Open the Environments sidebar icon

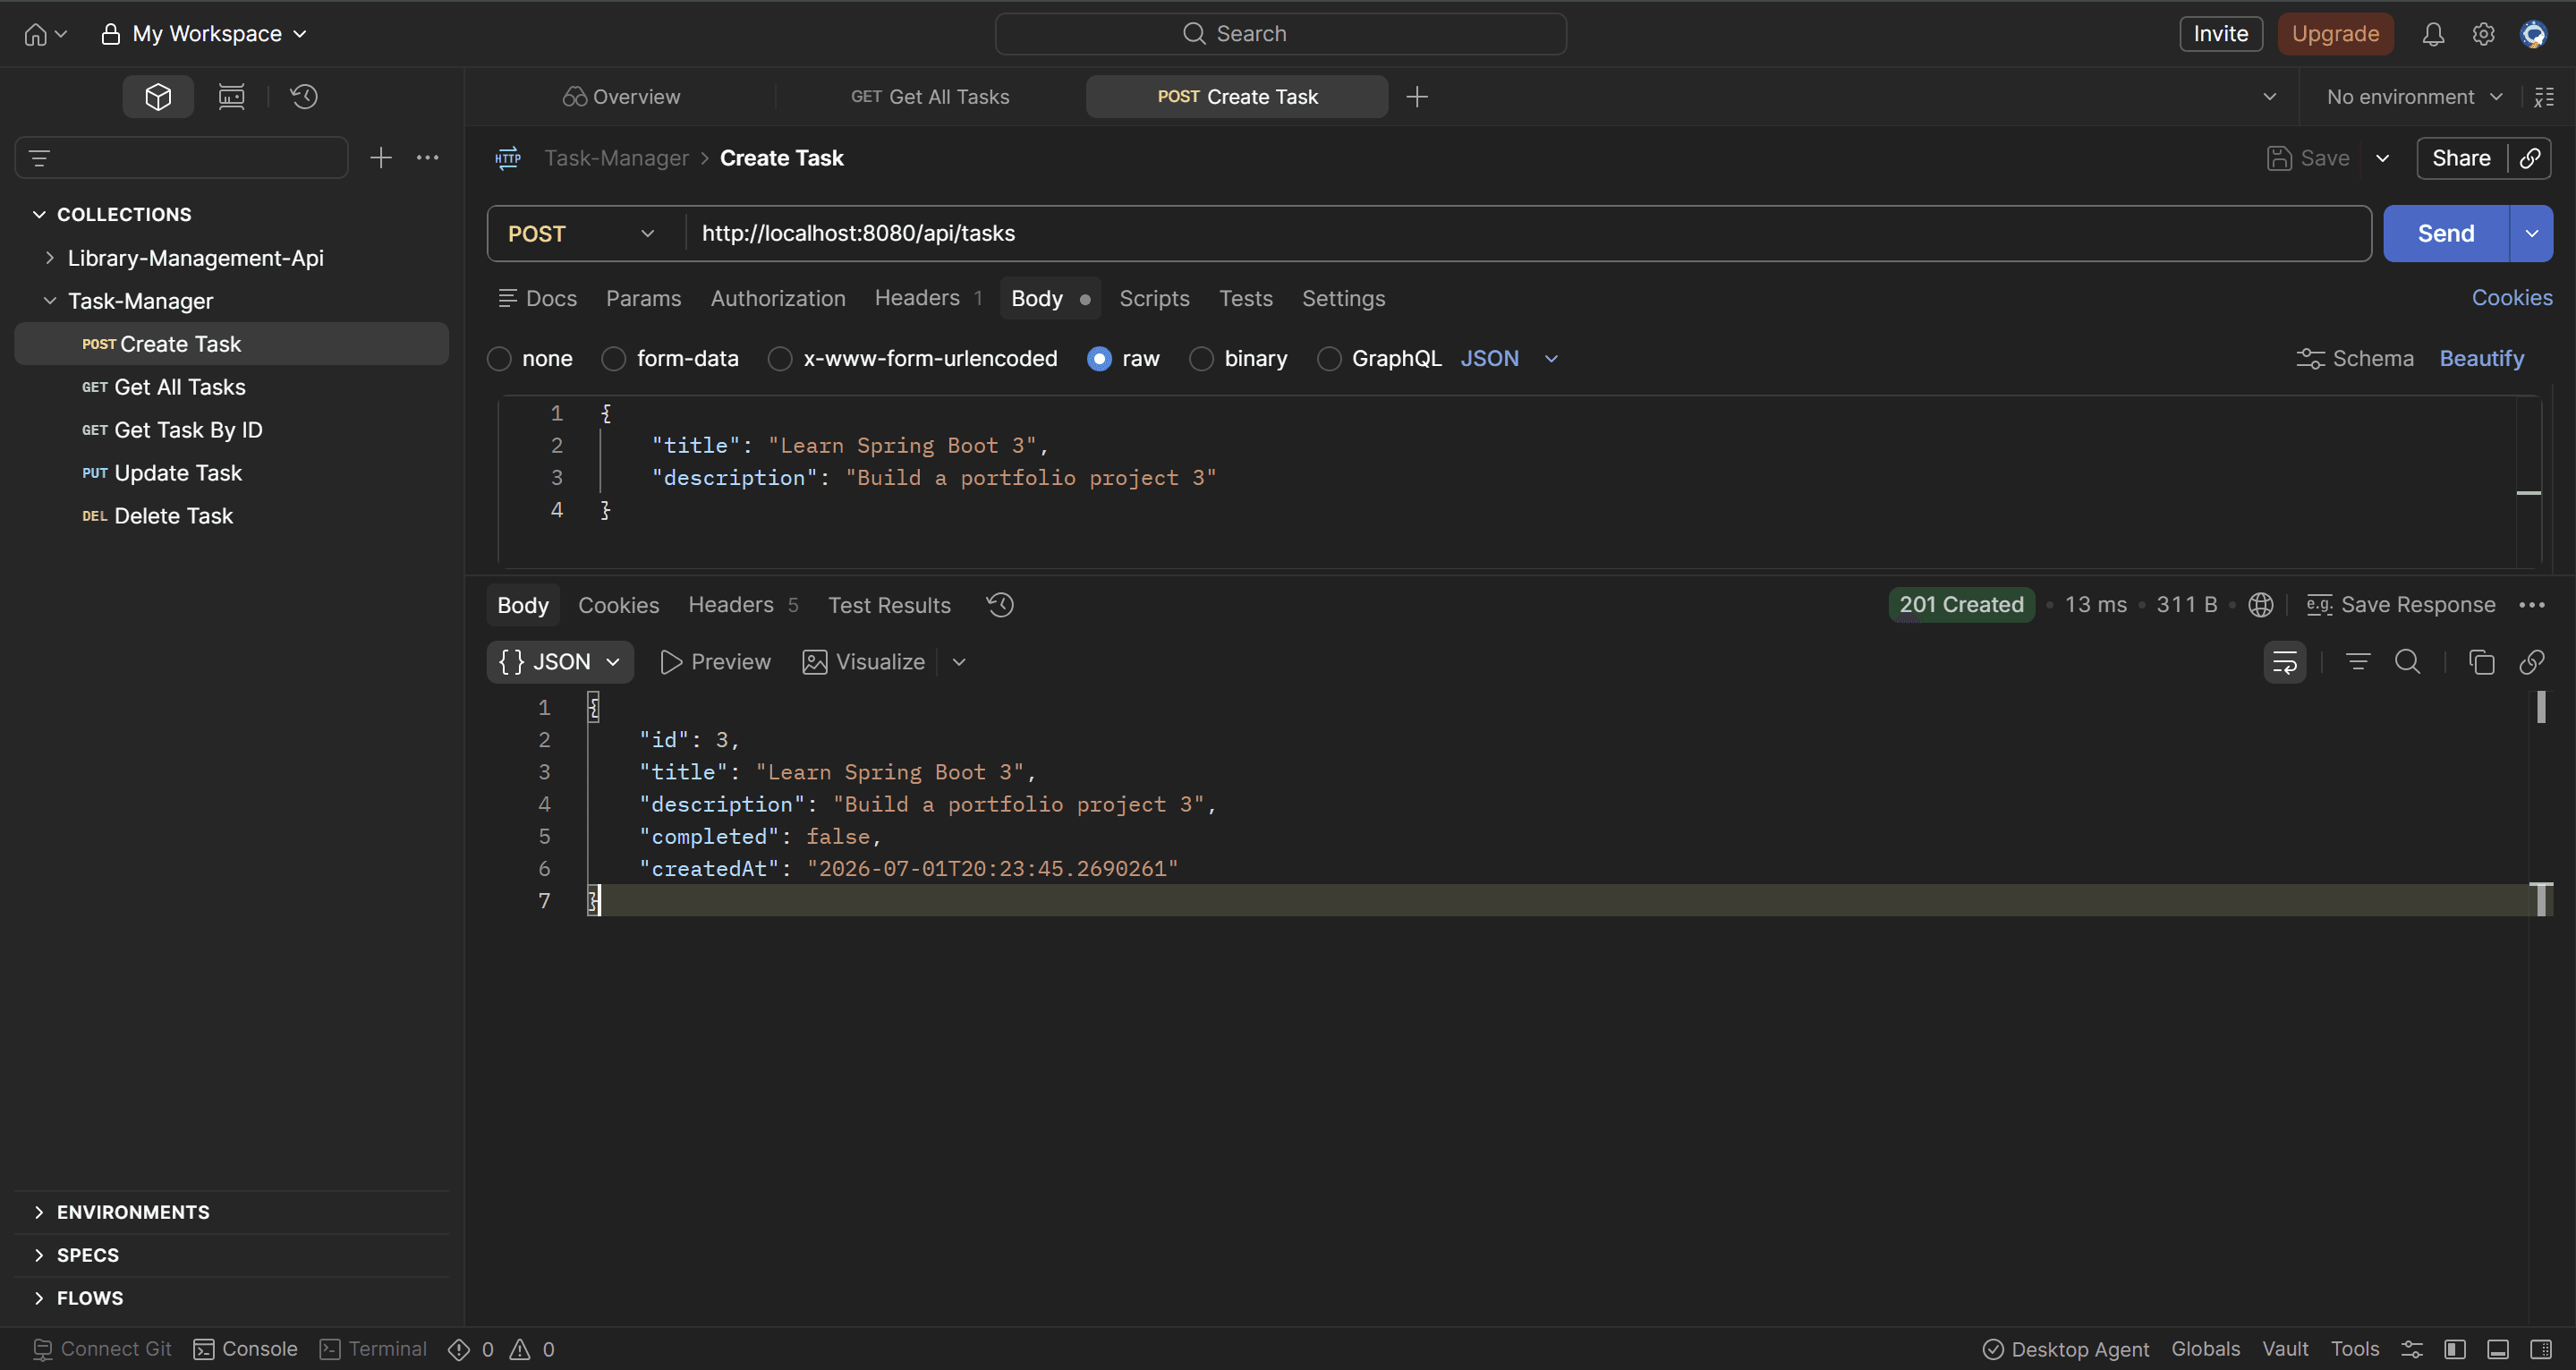(231, 96)
